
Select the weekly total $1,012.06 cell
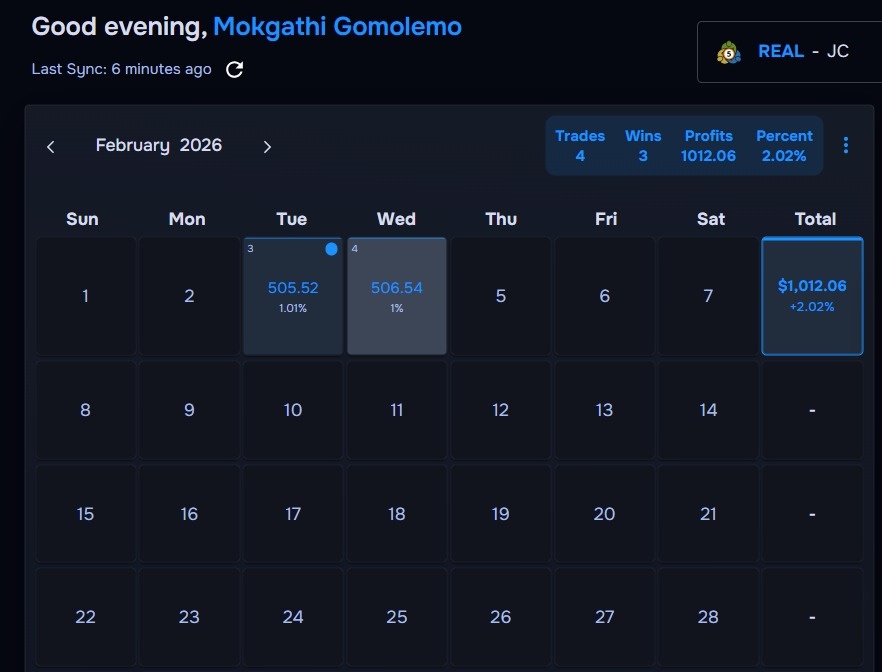coord(812,296)
